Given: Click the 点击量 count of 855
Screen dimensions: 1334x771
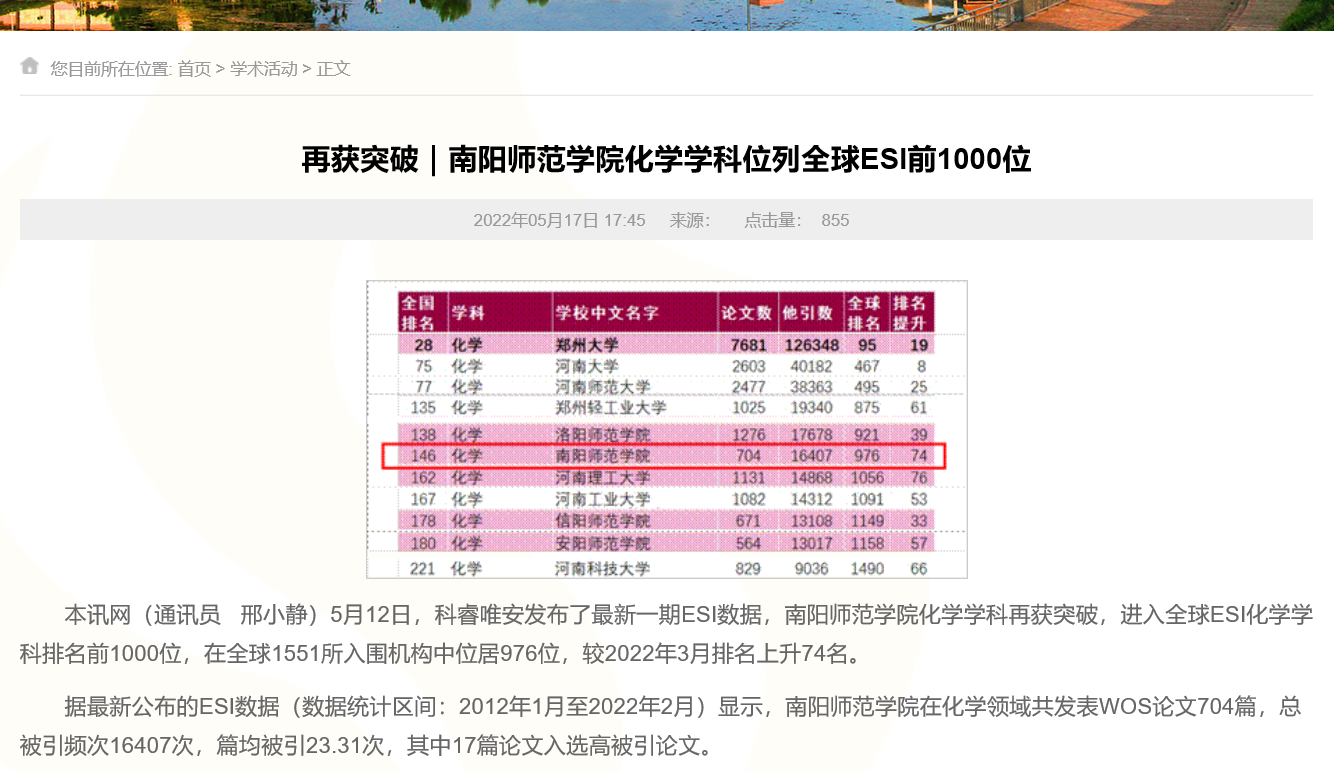Looking at the screenshot, I should pos(834,220).
